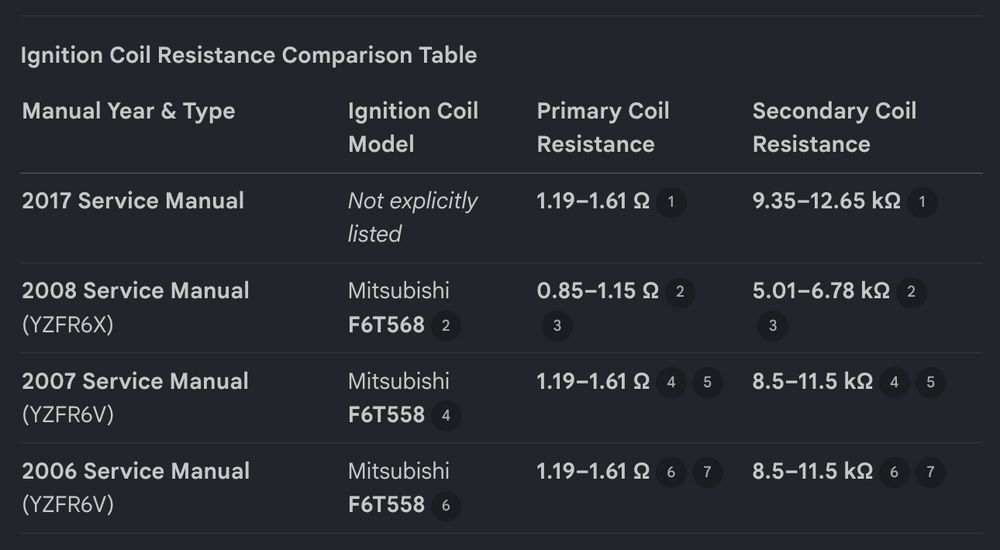
Task: Open citation 6 next to 2006 primary 1.19–1.61 Ω
Action: pos(671,472)
